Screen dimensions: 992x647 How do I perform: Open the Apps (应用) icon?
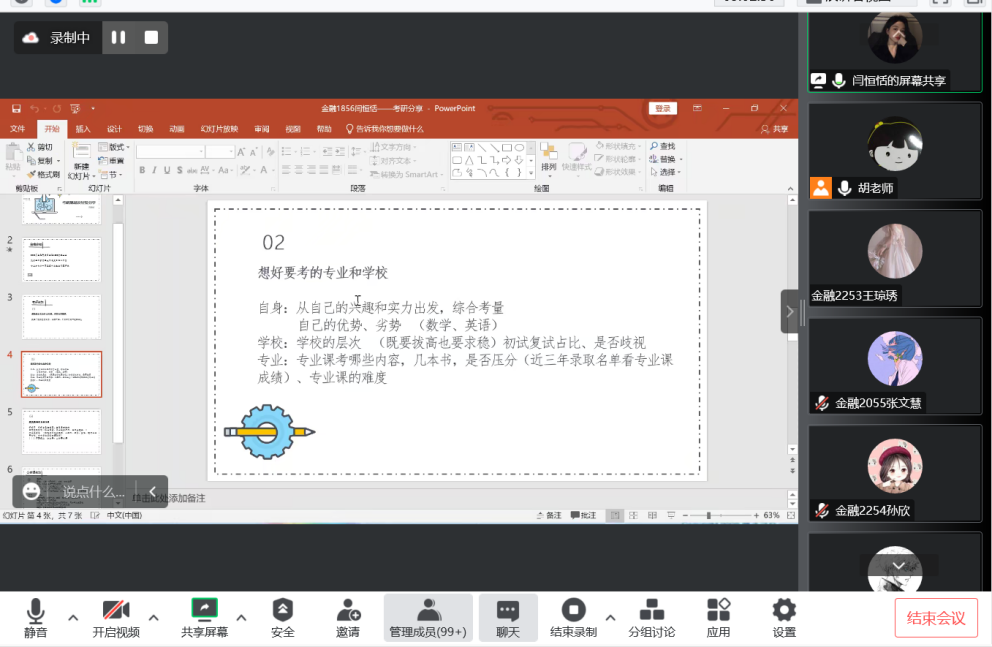(x=718, y=610)
